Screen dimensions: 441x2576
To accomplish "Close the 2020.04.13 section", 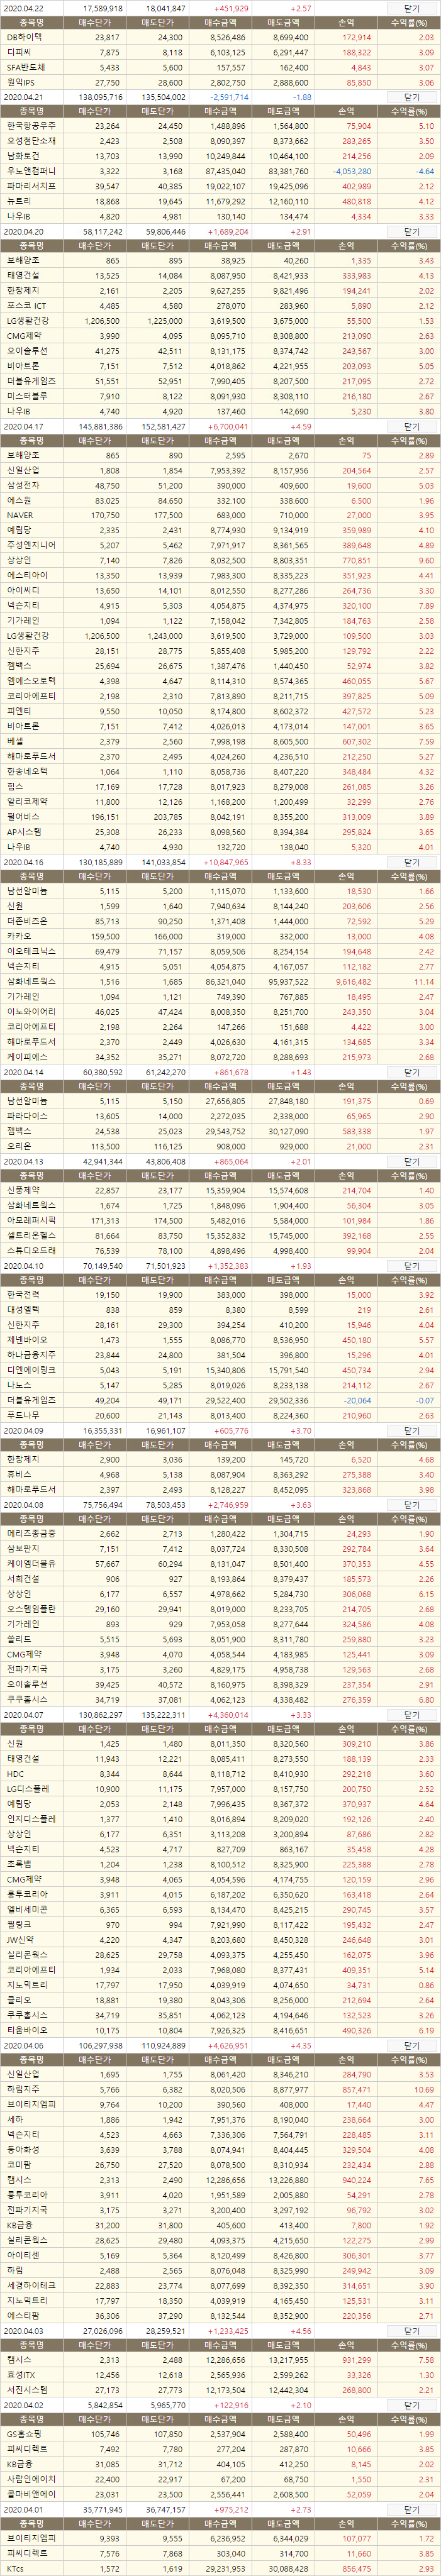I will point(411,1161).
